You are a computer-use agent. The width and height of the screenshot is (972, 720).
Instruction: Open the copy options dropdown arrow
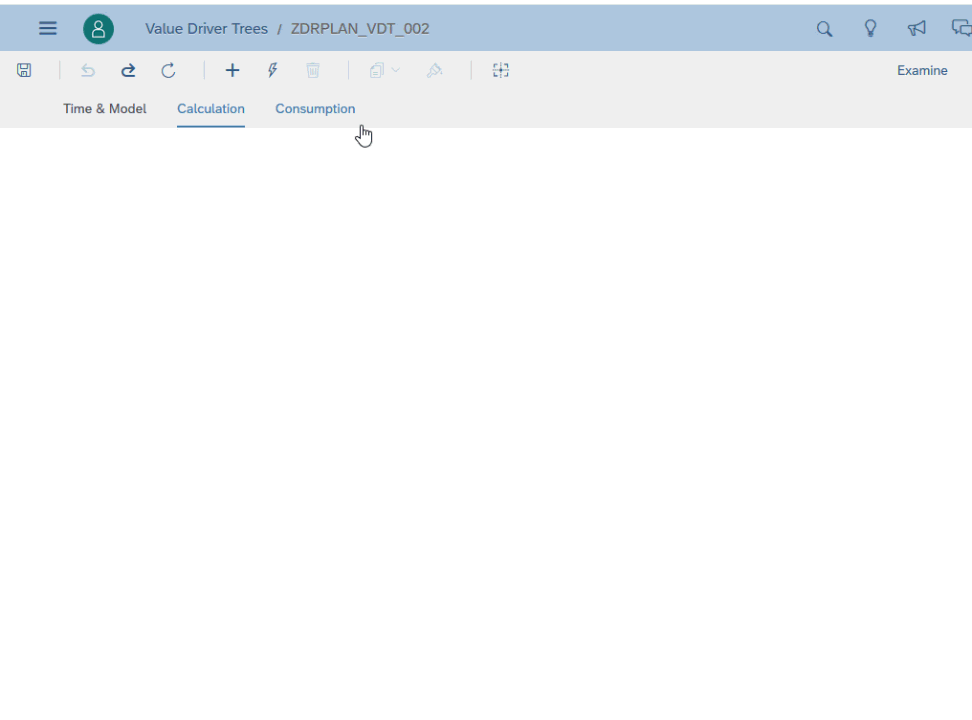(x=394, y=70)
